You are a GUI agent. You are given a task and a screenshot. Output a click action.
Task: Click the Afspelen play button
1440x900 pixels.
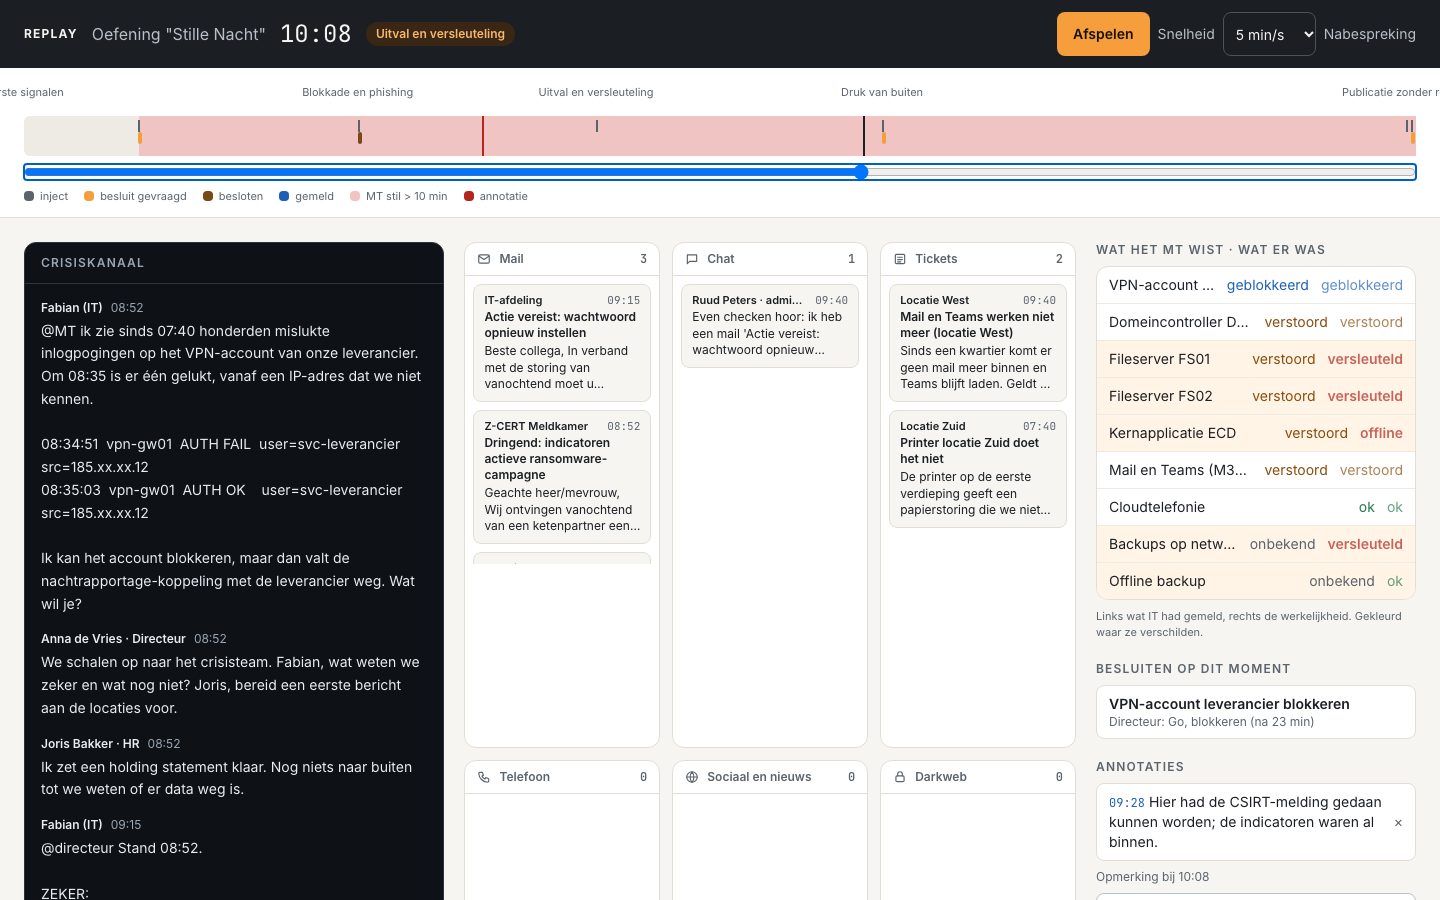pos(1103,34)
